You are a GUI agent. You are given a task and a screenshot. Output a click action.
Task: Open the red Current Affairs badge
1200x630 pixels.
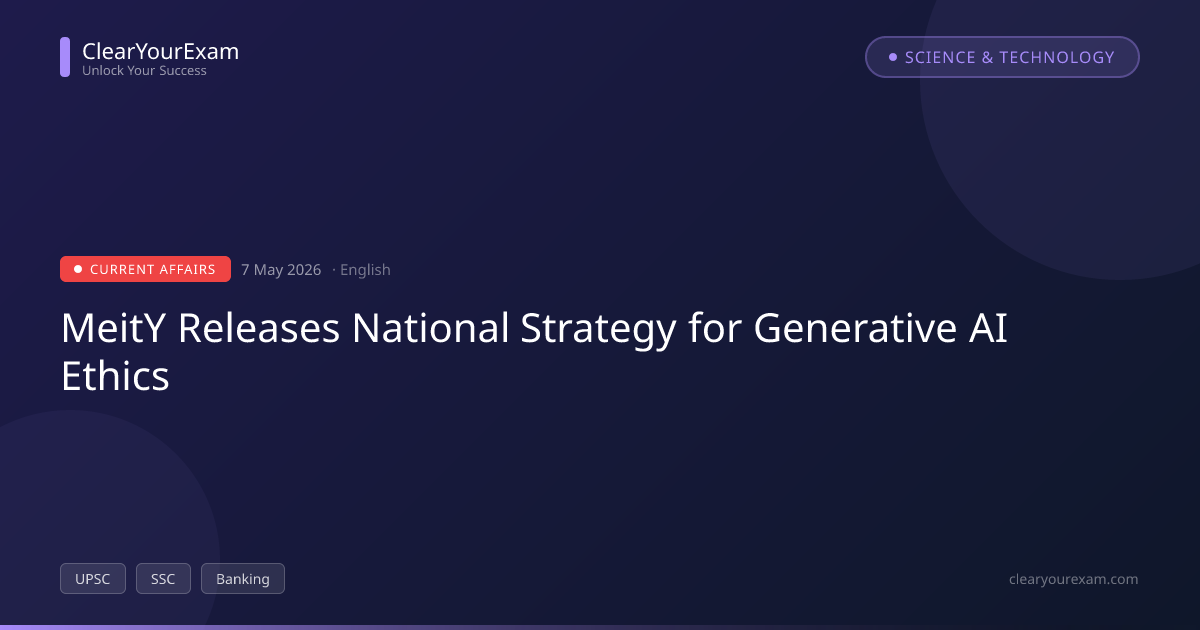pyautogui.click(x=145, y=269)
